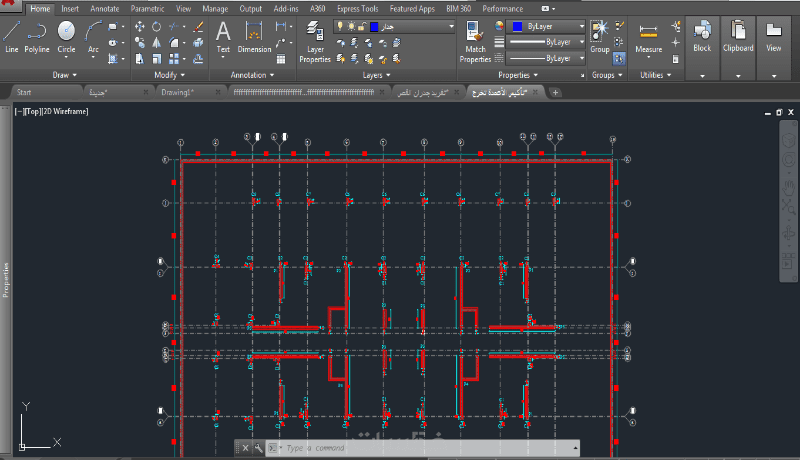This screenshot has width=800, height=460.
Task: Expand the Layers panel
Action: coord(376,75)
